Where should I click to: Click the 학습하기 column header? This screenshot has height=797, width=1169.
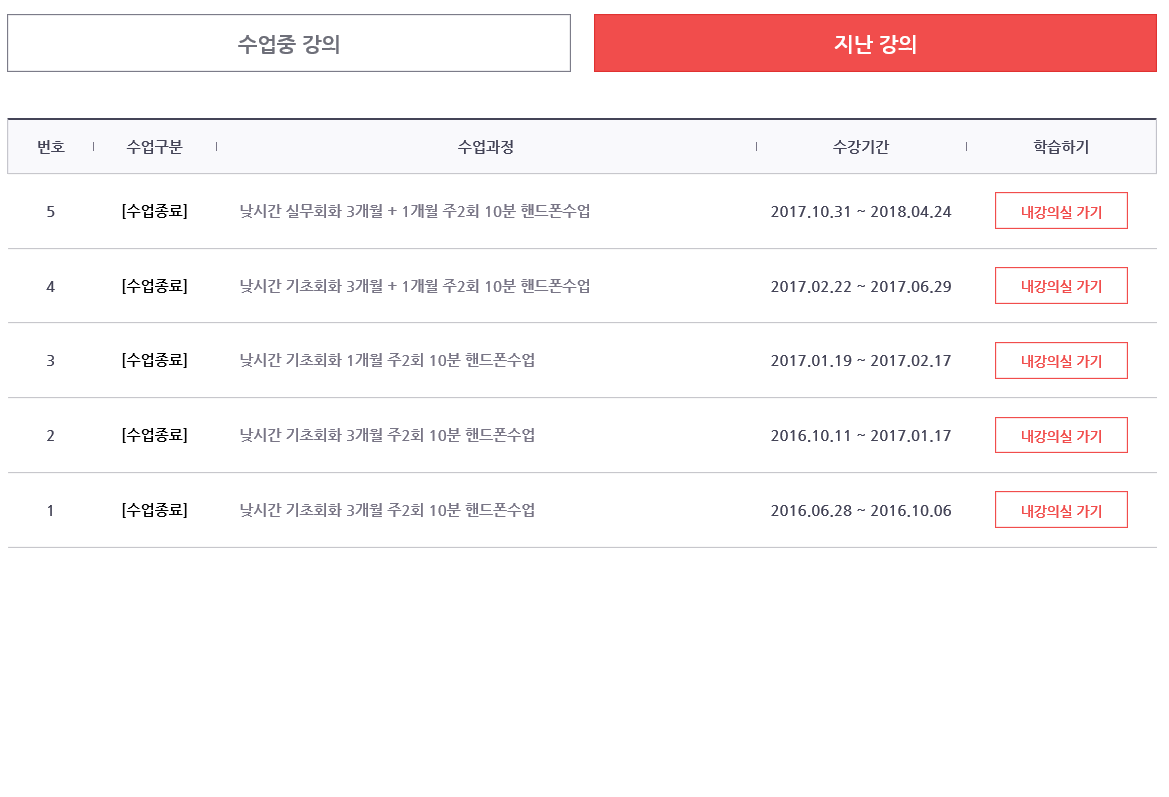[1061, 147]
